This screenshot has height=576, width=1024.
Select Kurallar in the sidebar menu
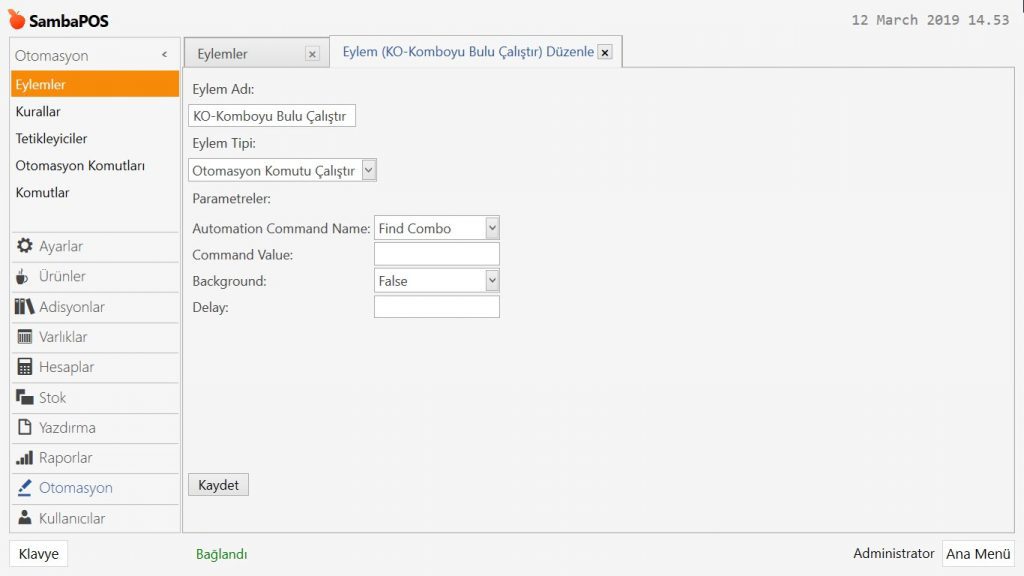tap(38, 112)
